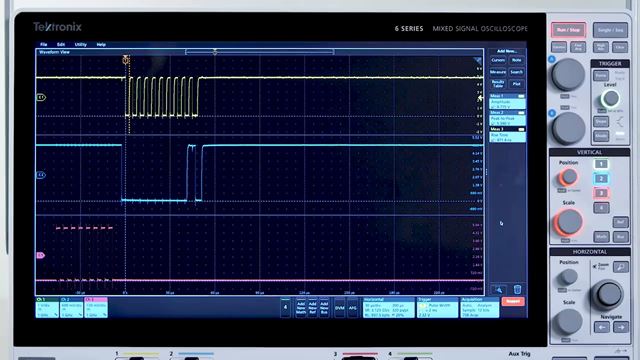This screenshot has height=360, width=640.
Task: Click the C3 waveform handle
Action: [x=41, y=255]
